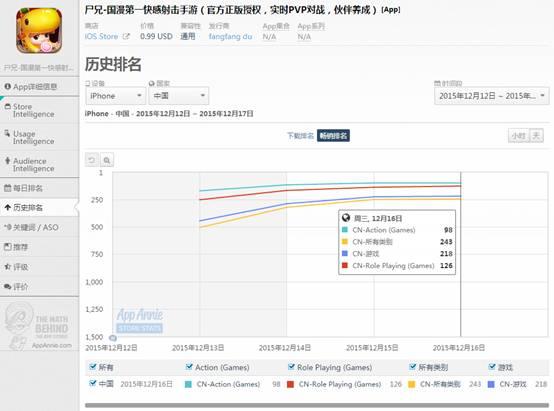Viewport: 554px width, 411px height.
Task: Click the teal CN-Action (Games) legend swatch
Action: [x=188, y=384]
